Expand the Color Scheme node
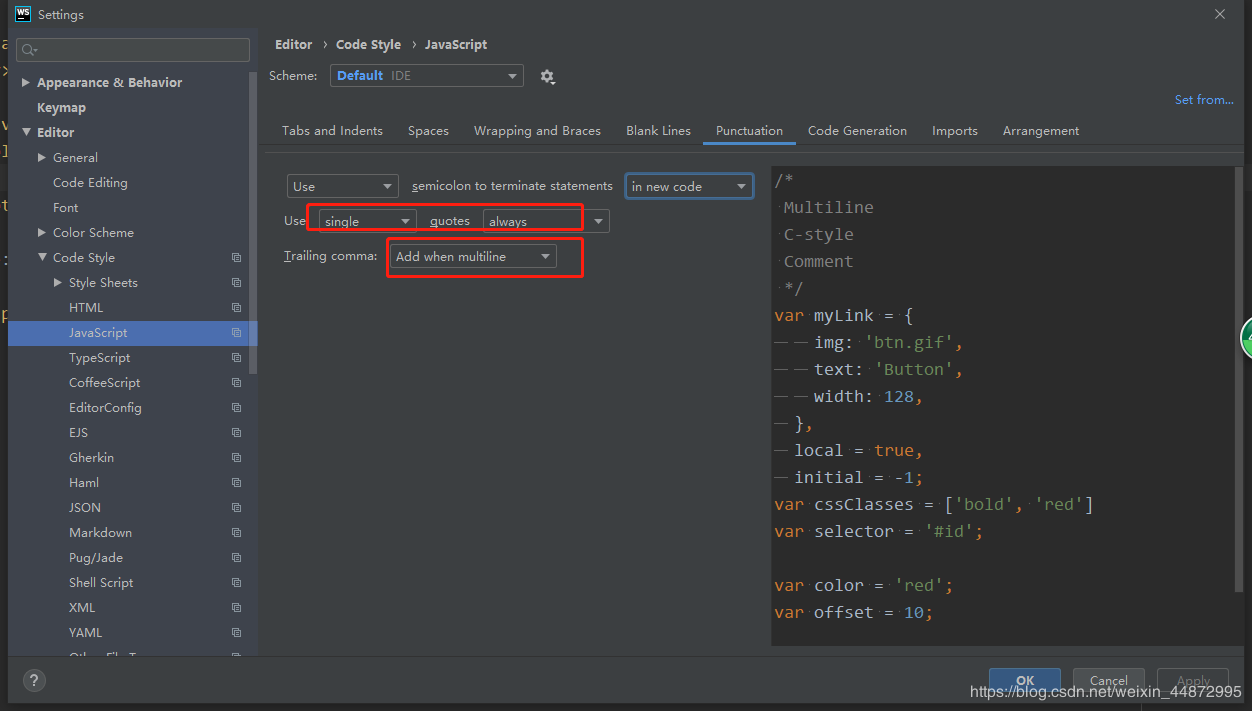Image resolution: width=1252 pixels, height=711 pixels. [x=42, y=233]
